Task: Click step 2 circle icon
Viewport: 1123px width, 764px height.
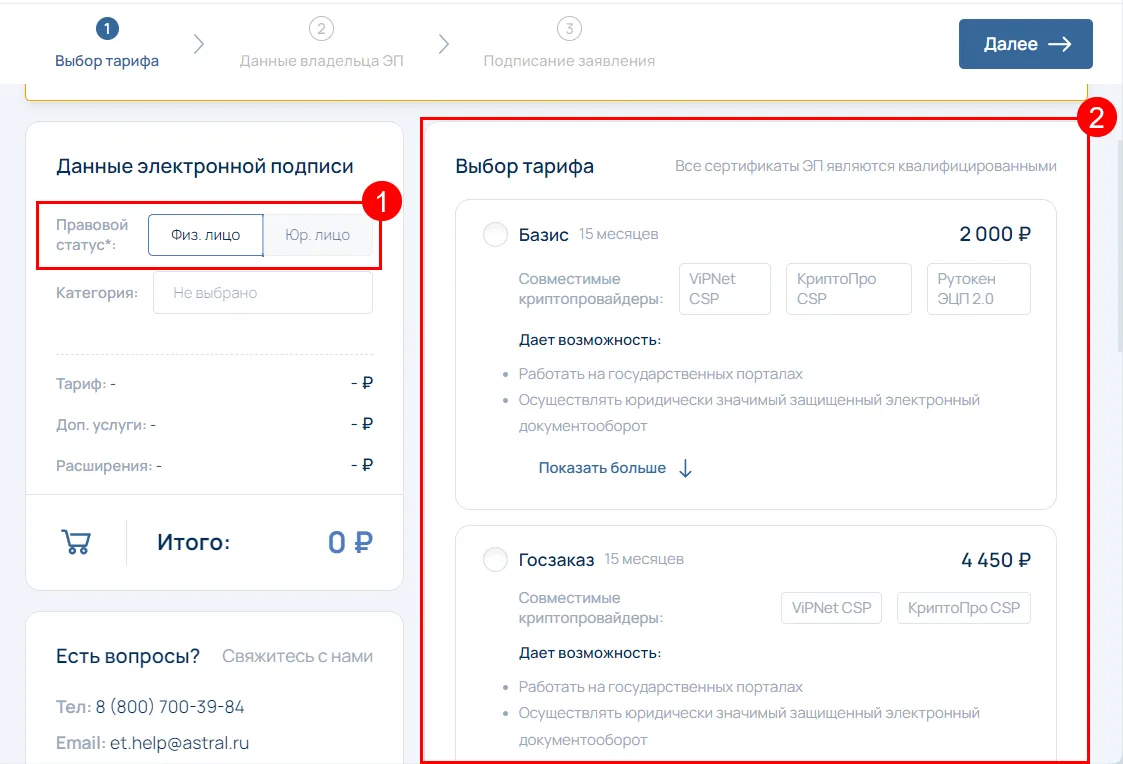Action: (x=321, y=28)
